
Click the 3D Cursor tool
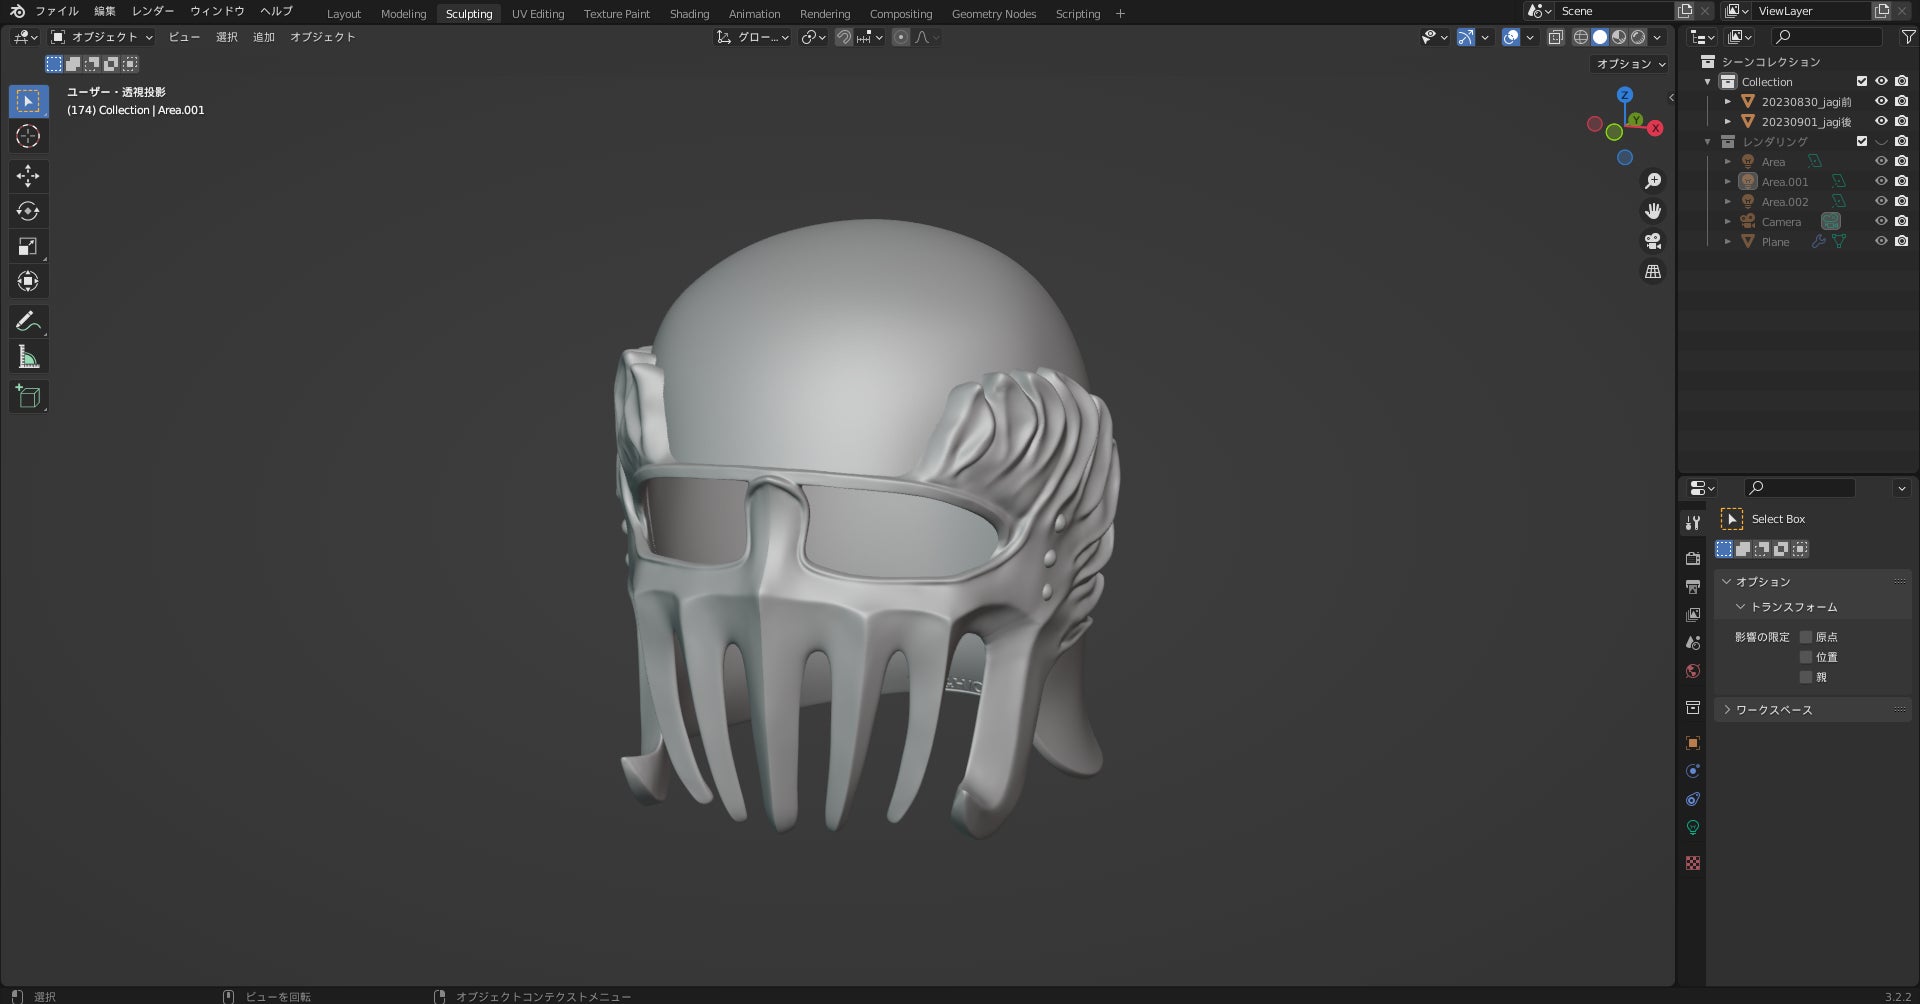[x=28, y=136]
